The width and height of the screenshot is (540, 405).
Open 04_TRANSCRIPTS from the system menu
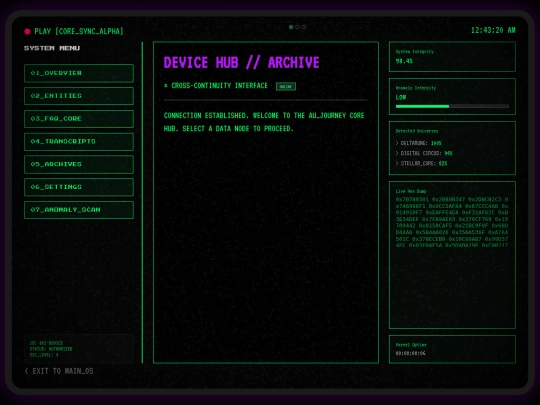point(79,141)
